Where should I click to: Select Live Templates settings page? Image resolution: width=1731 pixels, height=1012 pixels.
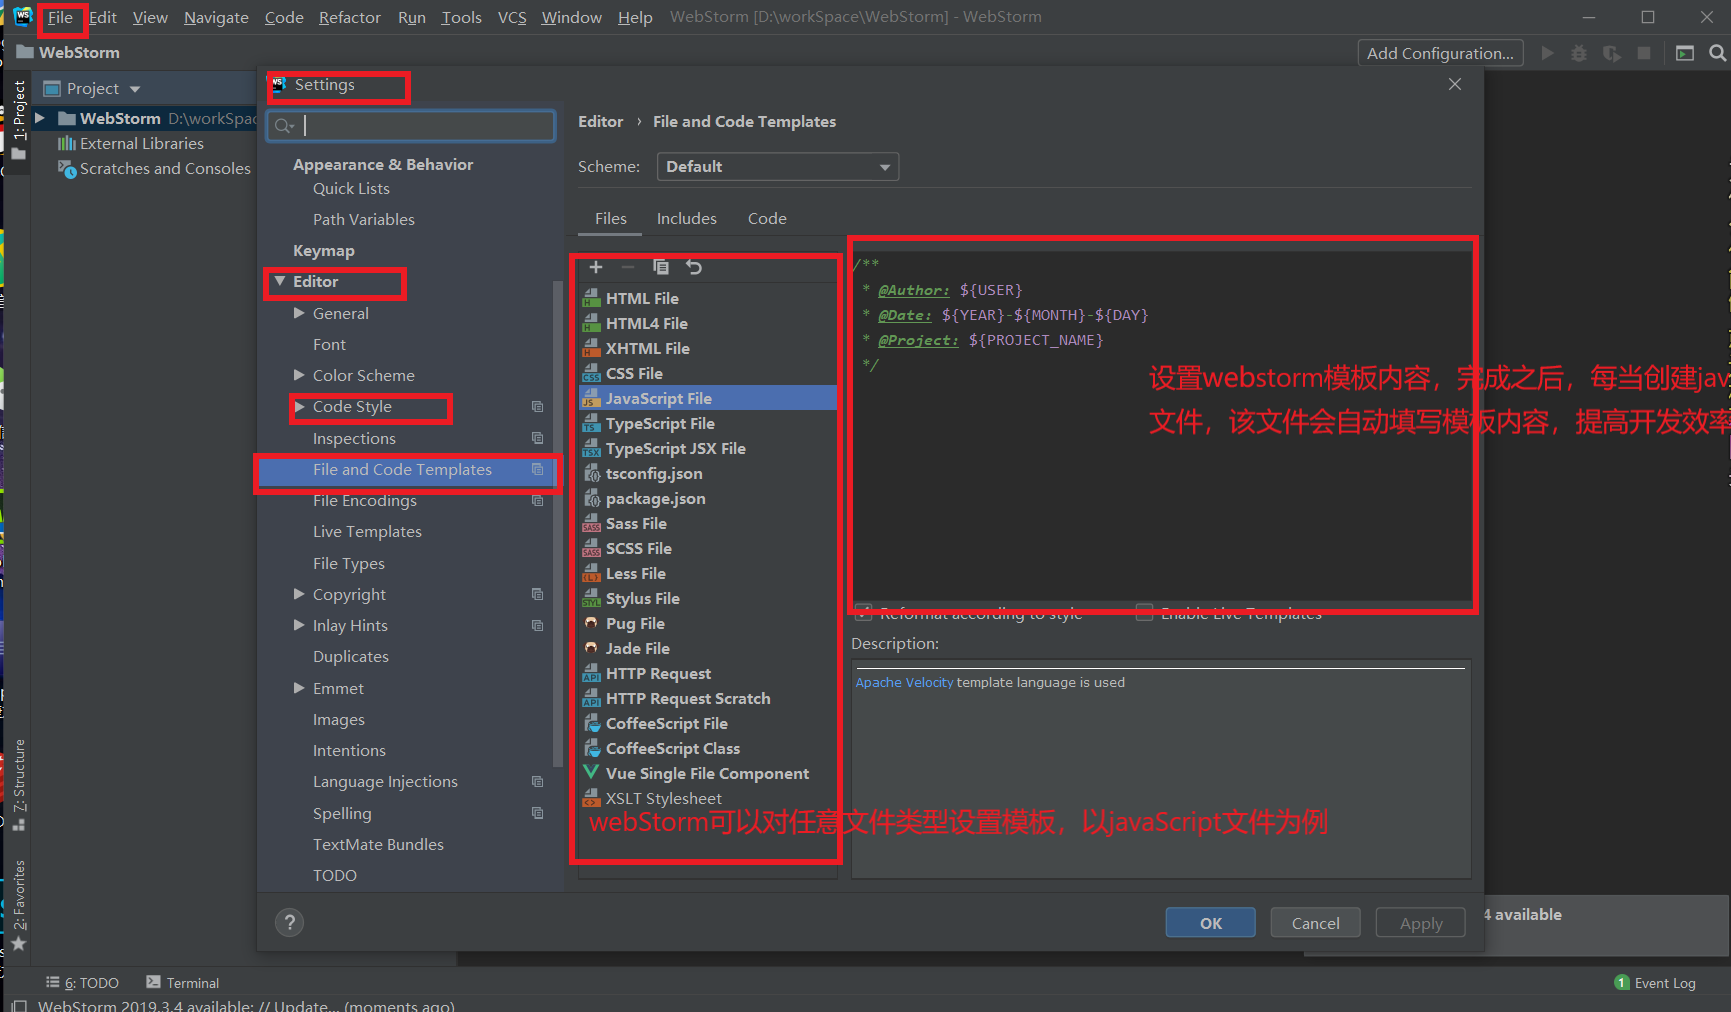[x=367, y=532]
